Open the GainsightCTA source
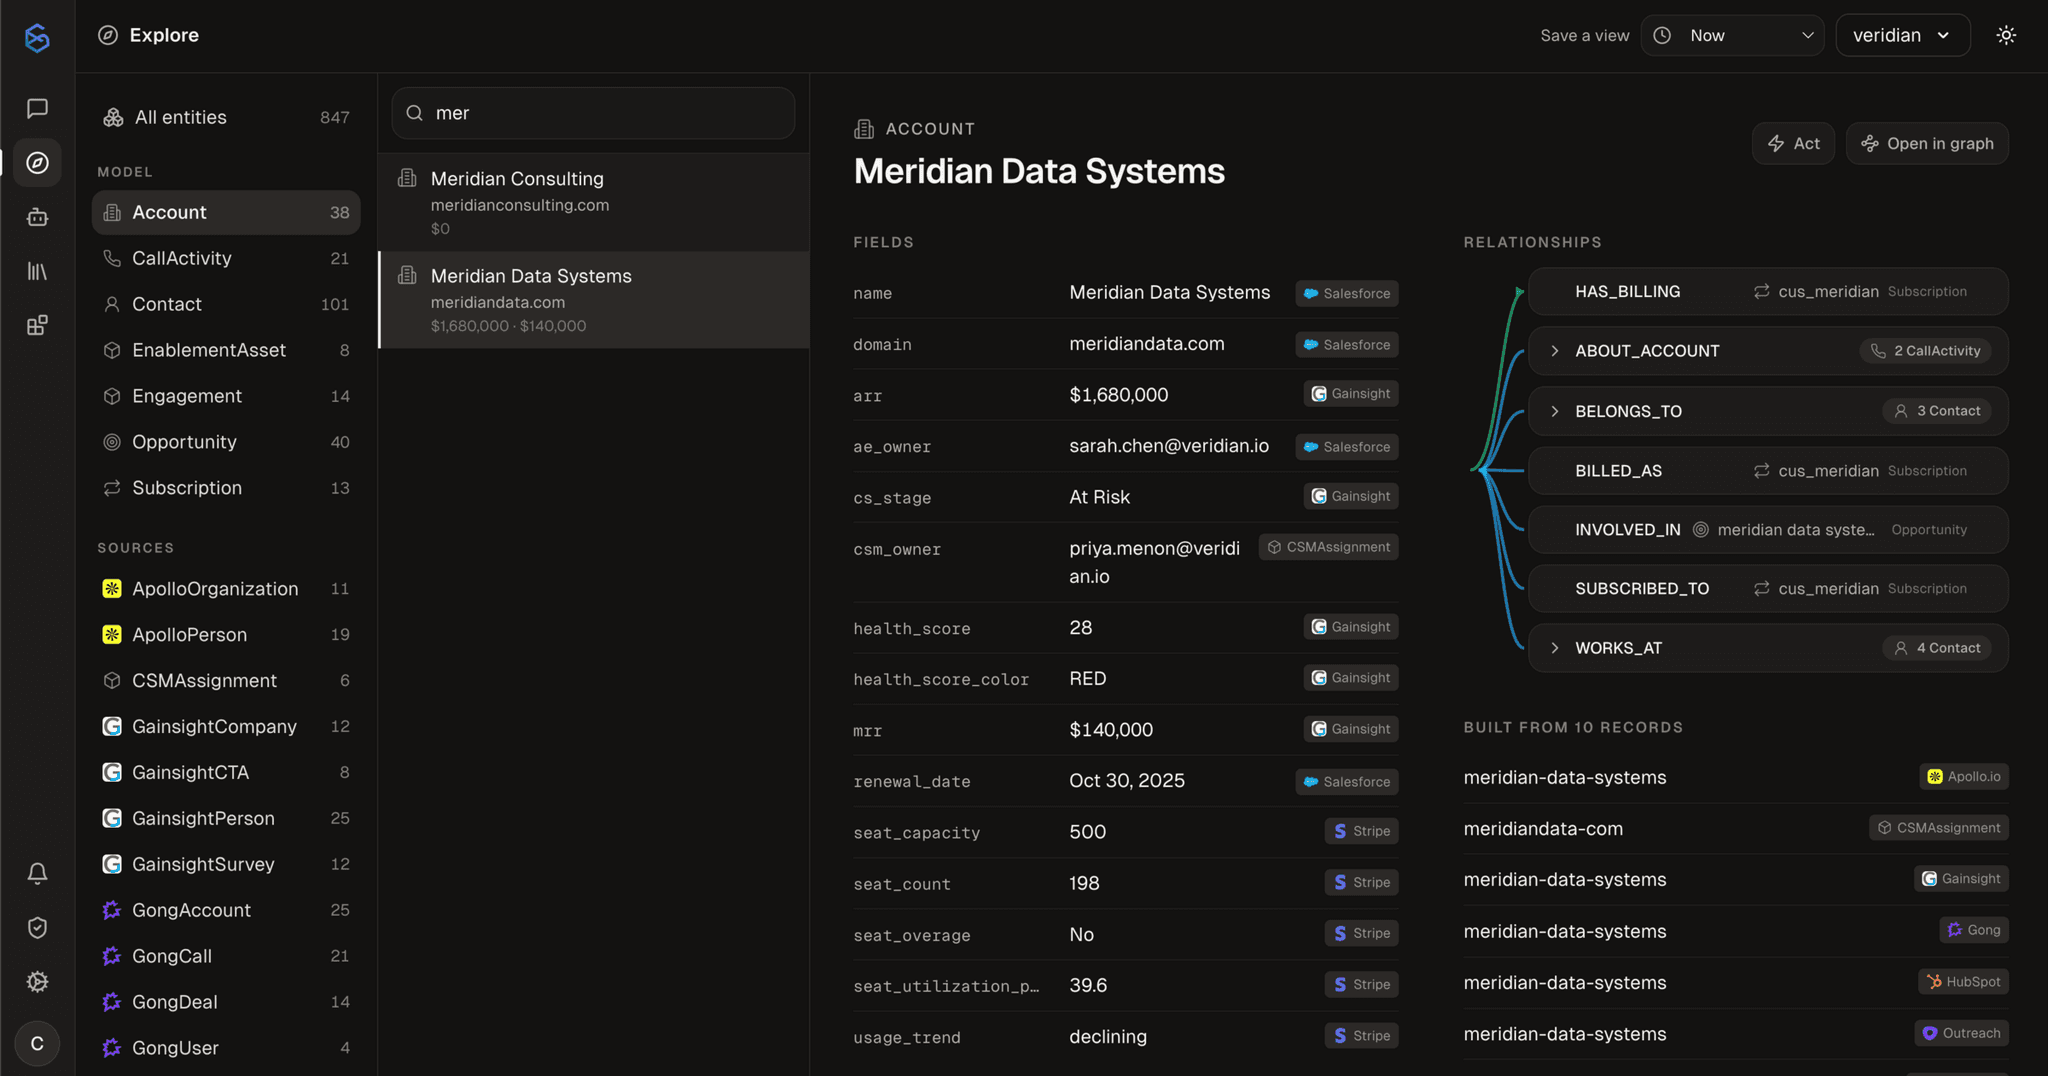Image resolution: width=2048 pixels, height=1076 pixels. click(x=226, y=773)
